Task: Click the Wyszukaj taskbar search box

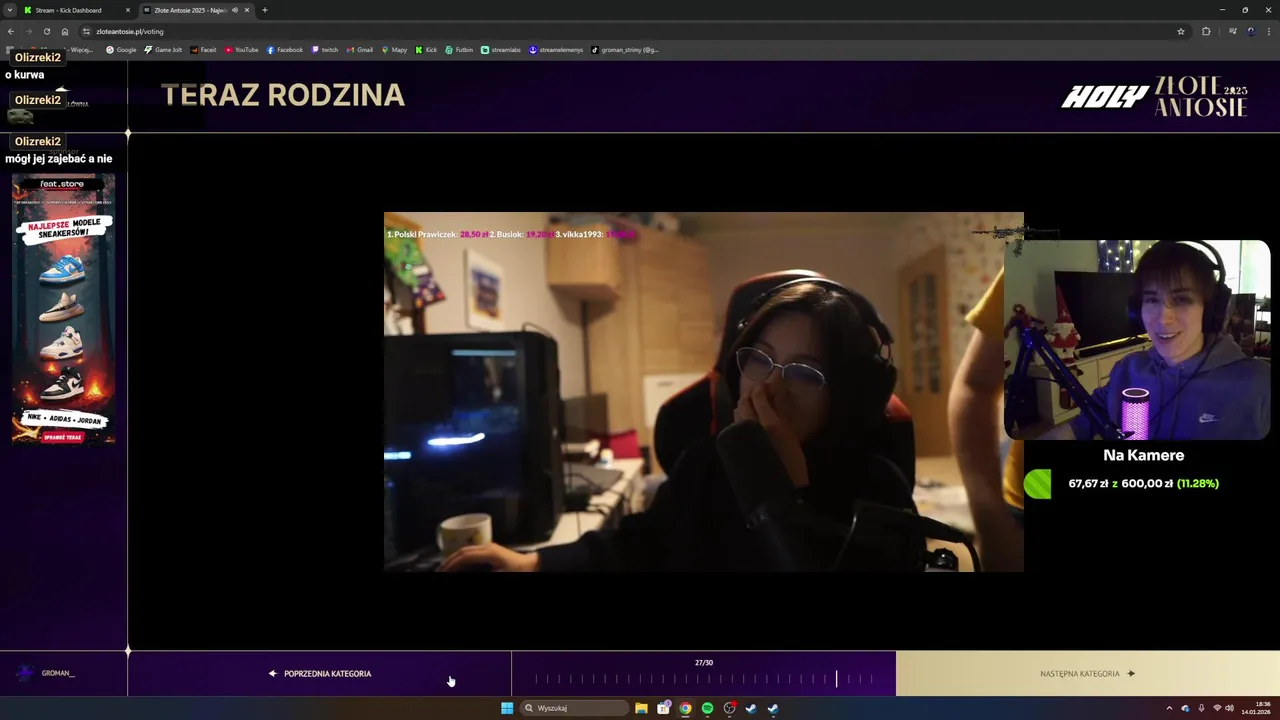Action: [575, 708]
